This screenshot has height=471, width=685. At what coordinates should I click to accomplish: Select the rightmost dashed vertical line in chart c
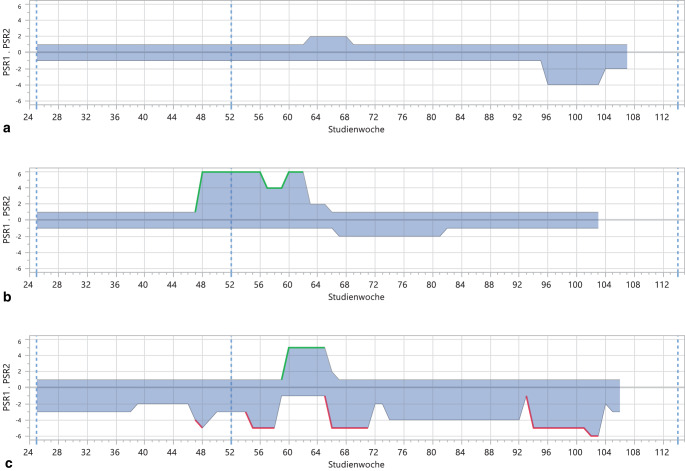pyautogui.click(x=677, y=400)
